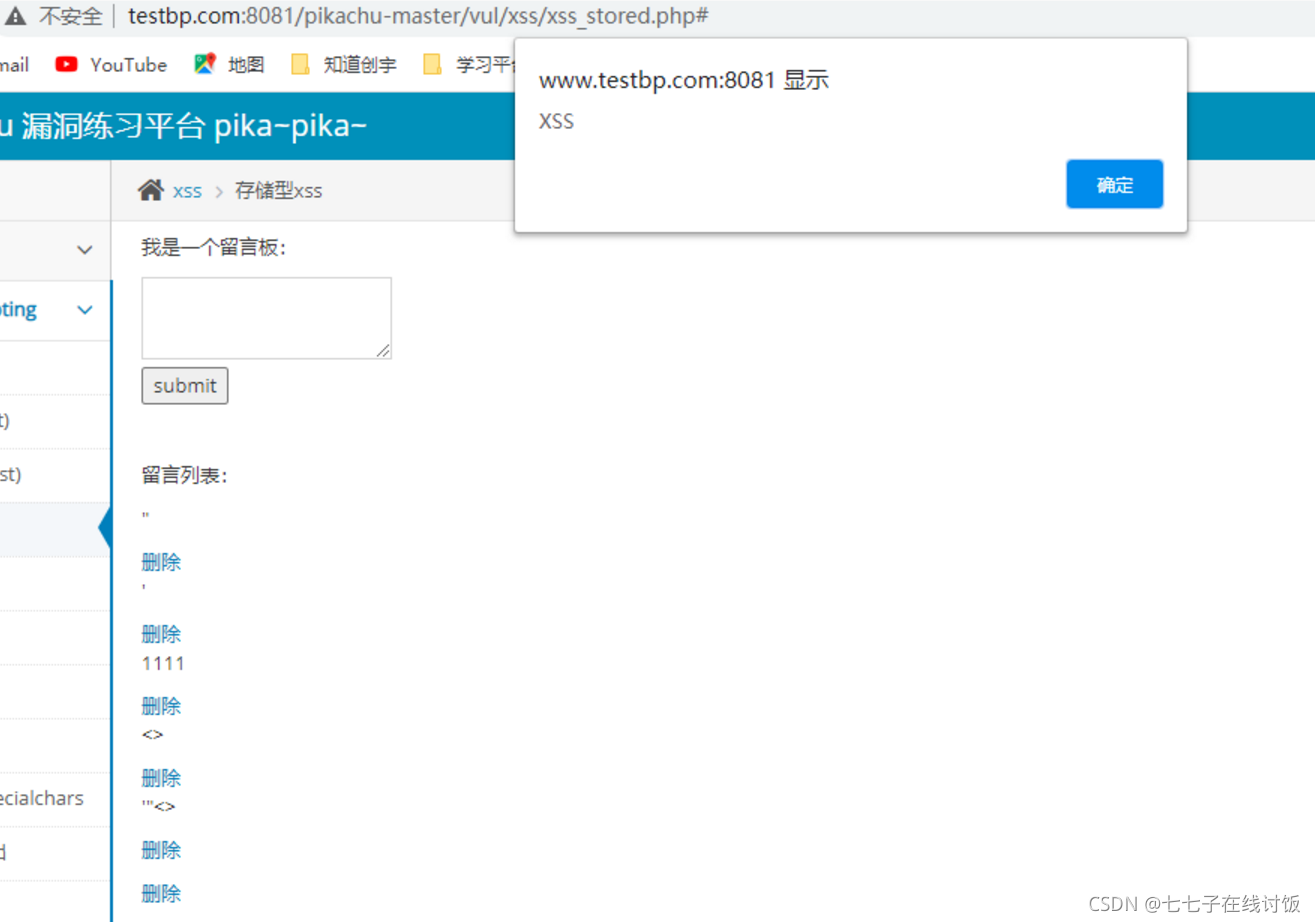Click the www.testbp.com:8081 显示 dialog title
Viewport: 1315px width, 922px height.
[684, 81]
